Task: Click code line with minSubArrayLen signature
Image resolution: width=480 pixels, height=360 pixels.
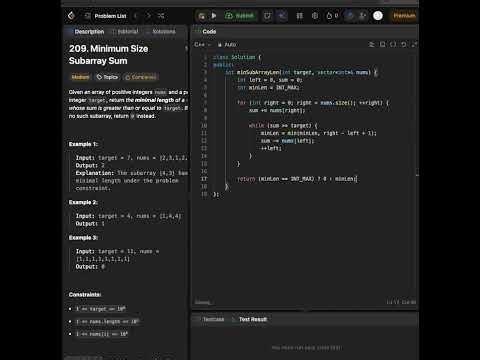Action: [x=301, y=72]
